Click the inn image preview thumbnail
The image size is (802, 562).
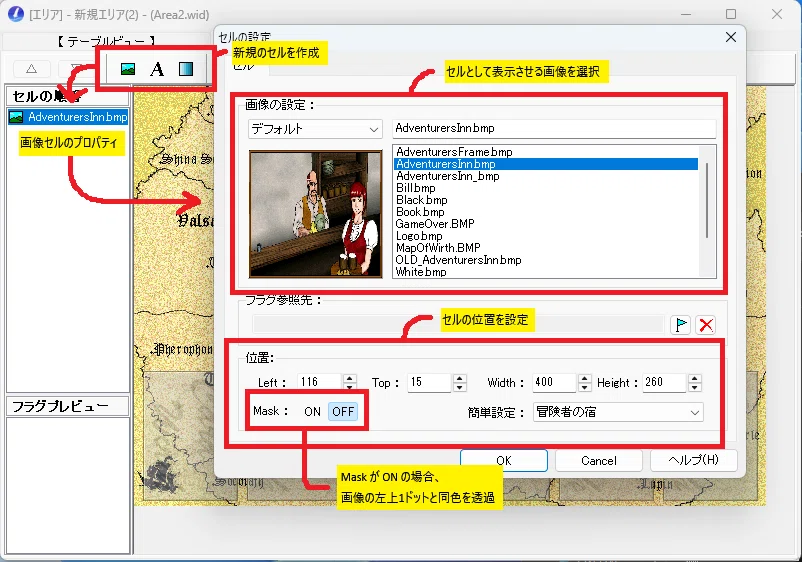tap(316, 214)
